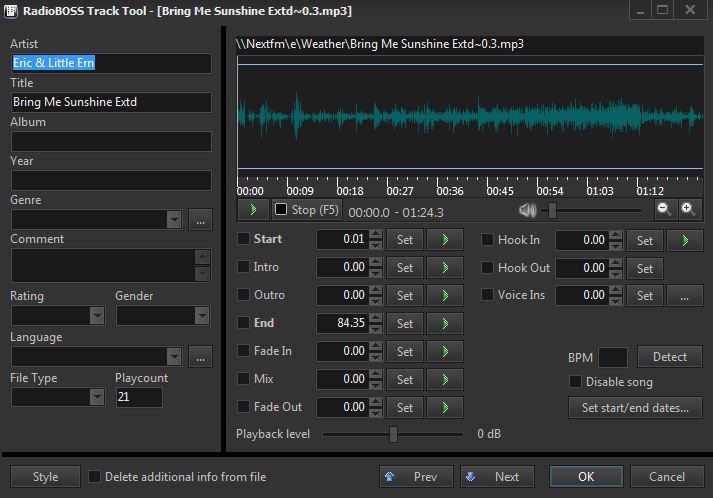Mute volume via speaker icon
Image resolution: width=713 pixels, height=498 pixels.
coord(527,210)
